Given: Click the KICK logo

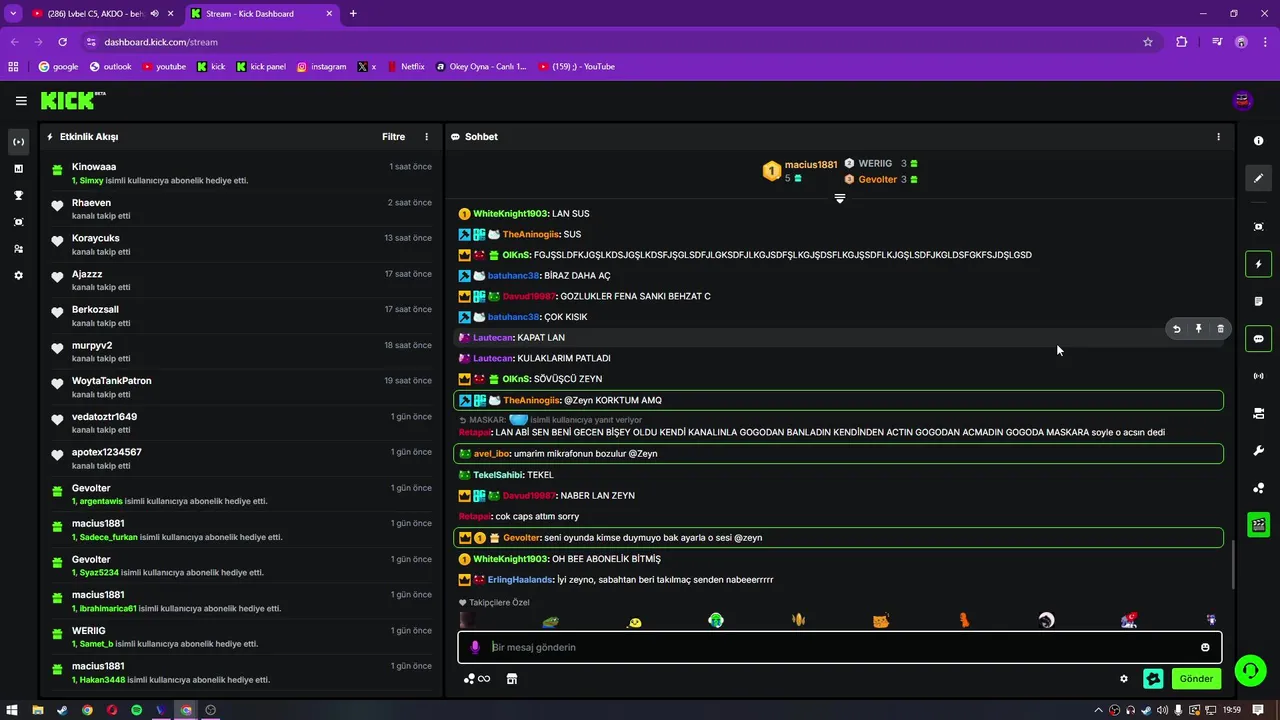Looking at the screenshot, I should pyautogui.click(x=72, y=100).
